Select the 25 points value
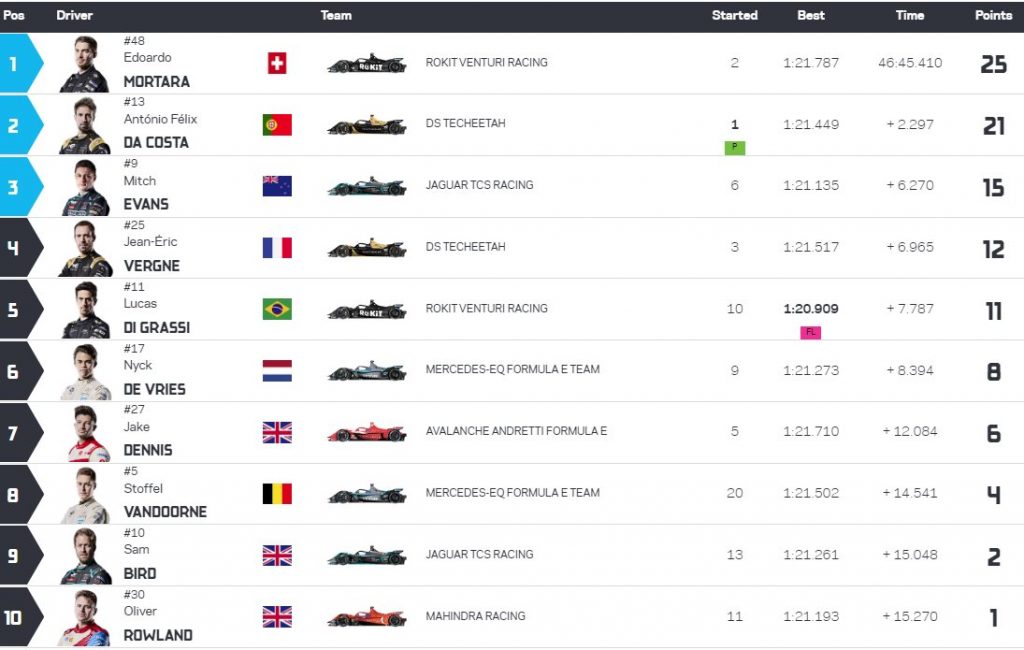The image size is (1024, 650). coord(993,64)
